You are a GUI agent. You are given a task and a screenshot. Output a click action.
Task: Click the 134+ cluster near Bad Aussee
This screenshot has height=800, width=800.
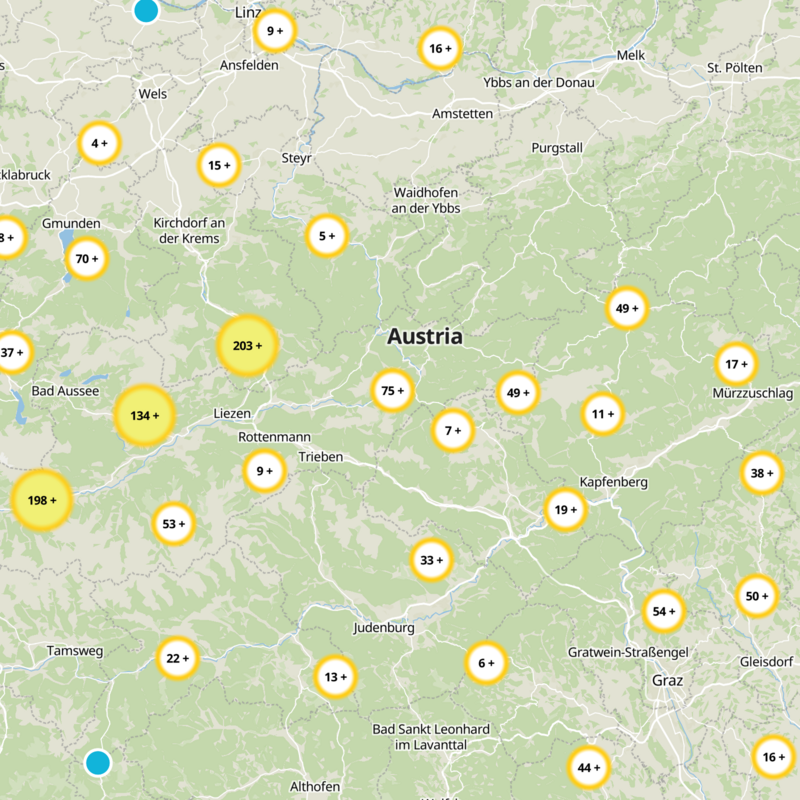(143, 413)
